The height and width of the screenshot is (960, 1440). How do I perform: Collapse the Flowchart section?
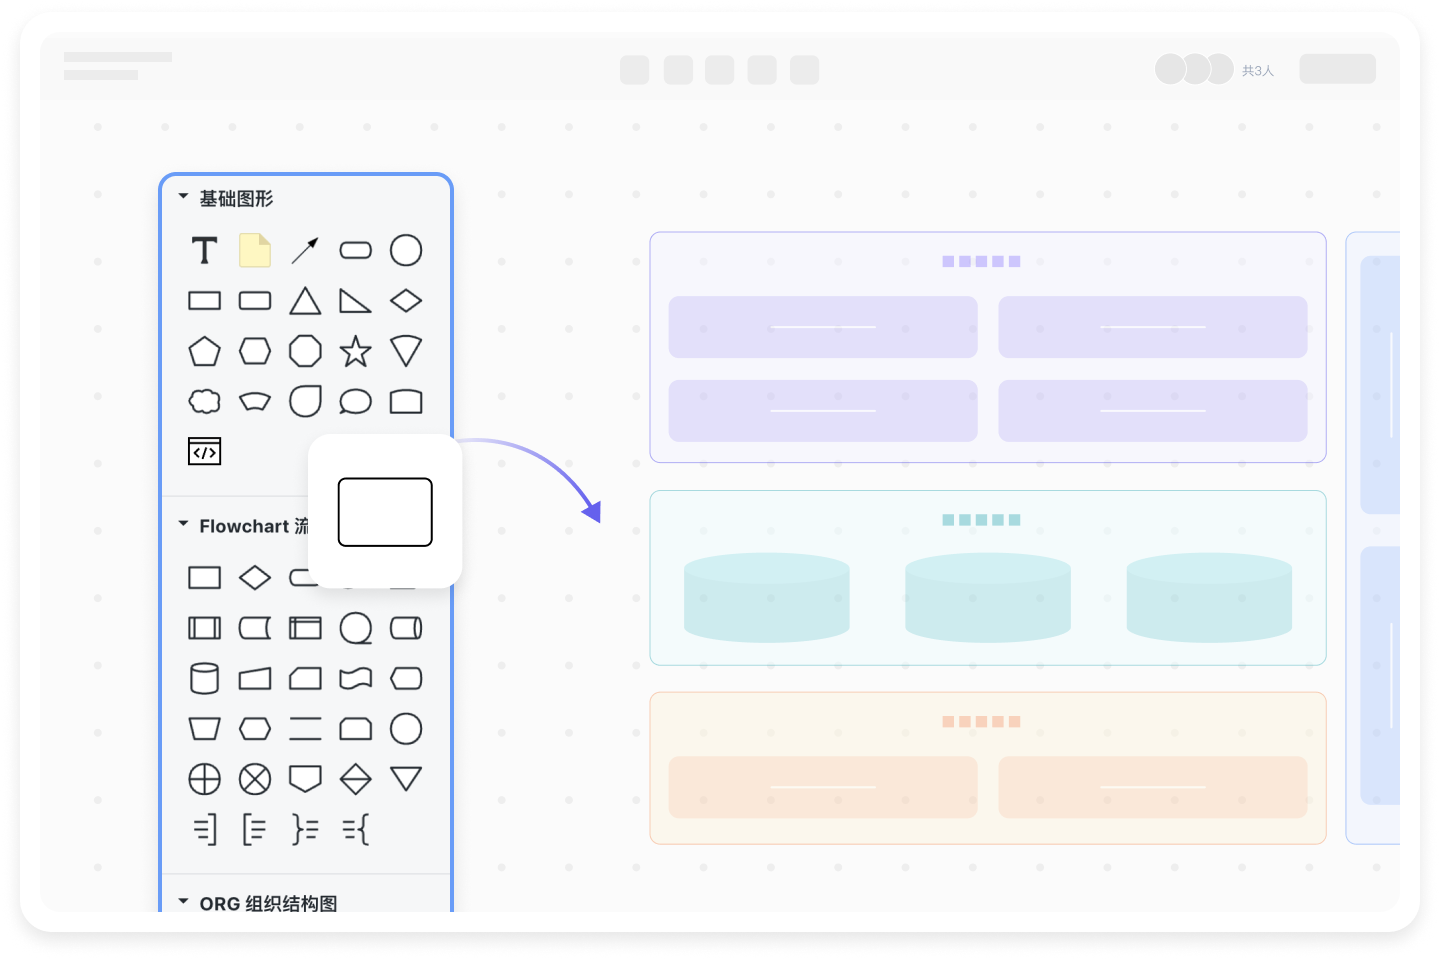pos(183,524)
